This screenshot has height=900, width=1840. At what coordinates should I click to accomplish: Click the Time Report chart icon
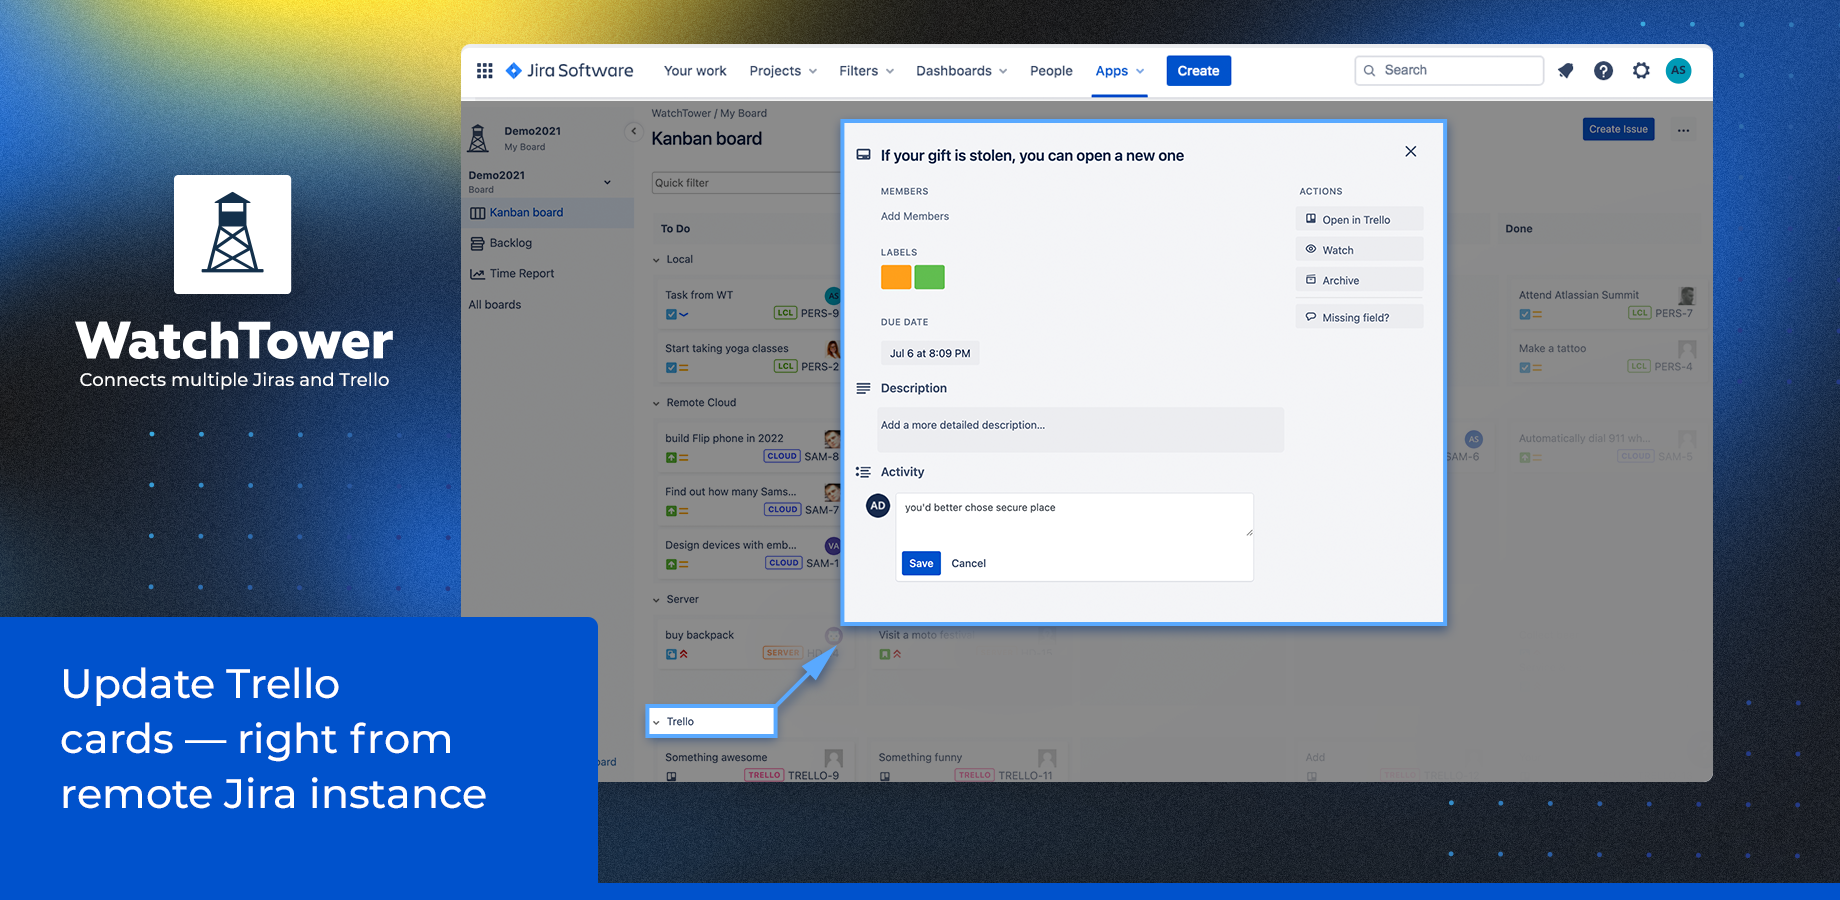point(478,274)
